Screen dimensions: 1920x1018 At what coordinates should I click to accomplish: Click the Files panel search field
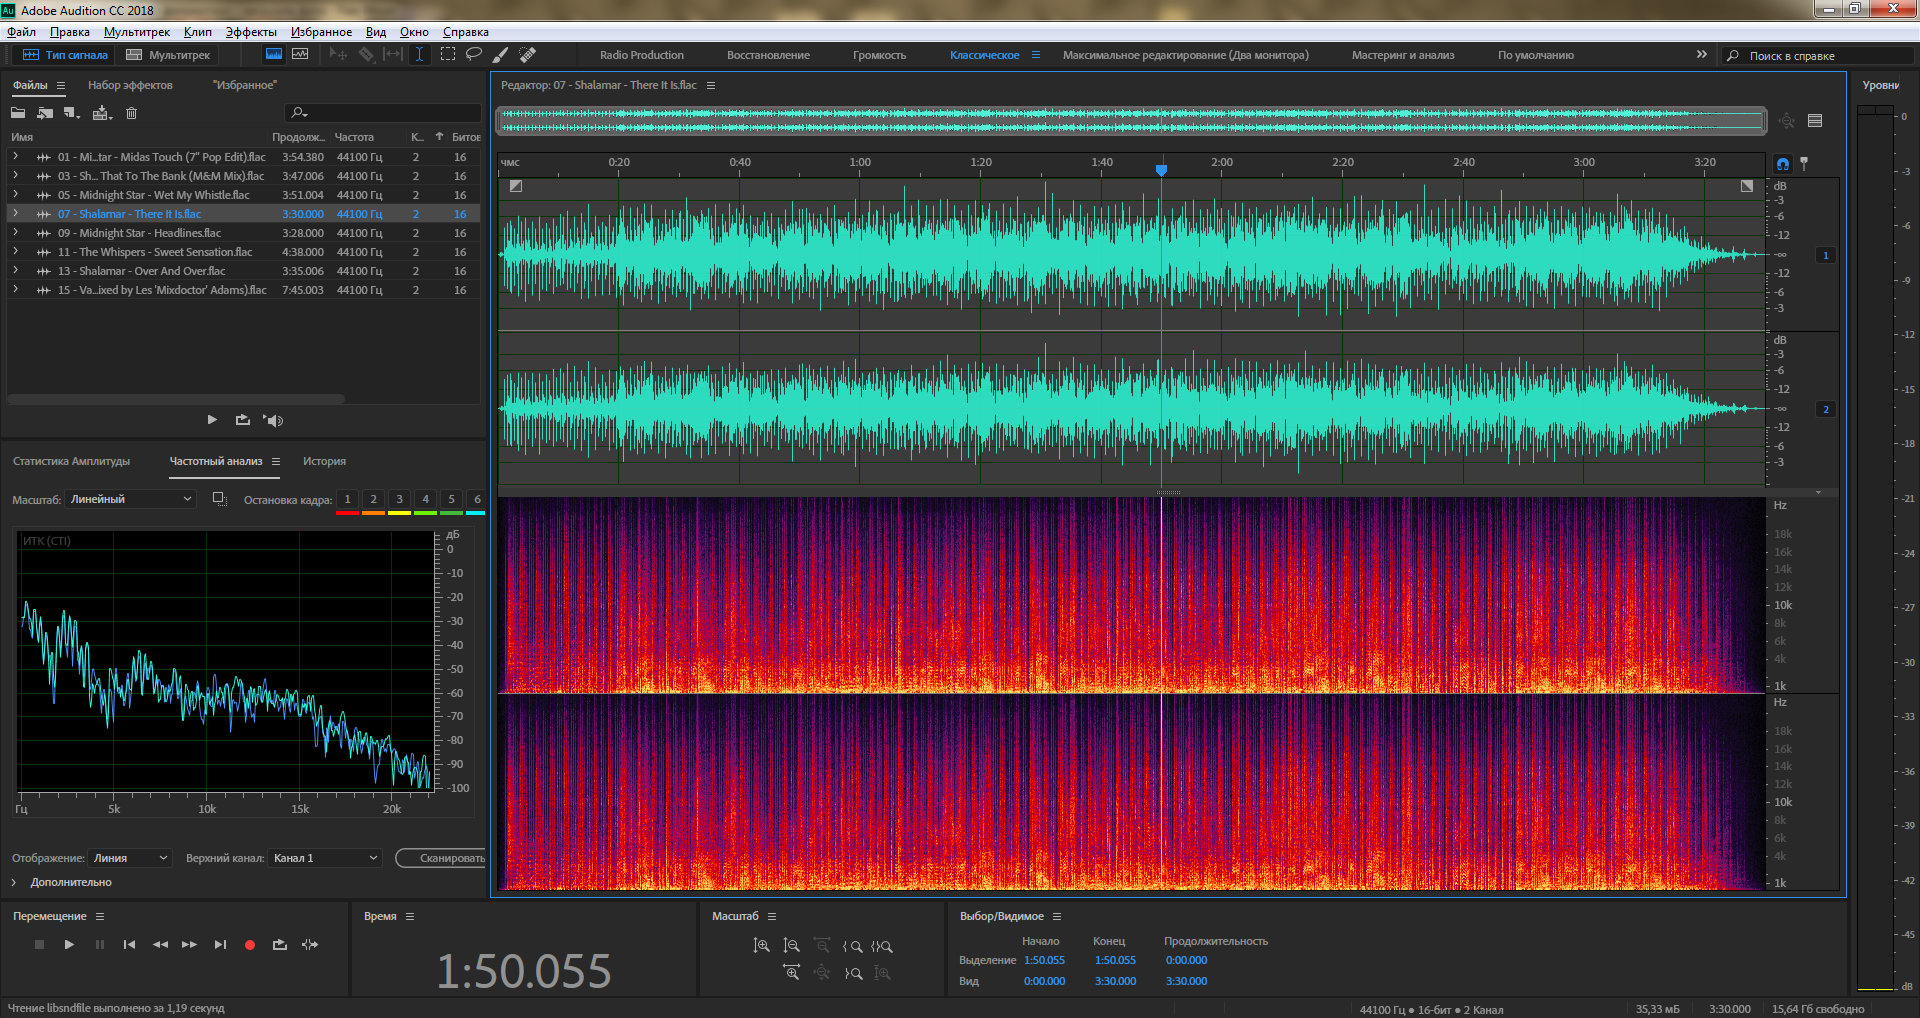point(383,113)
